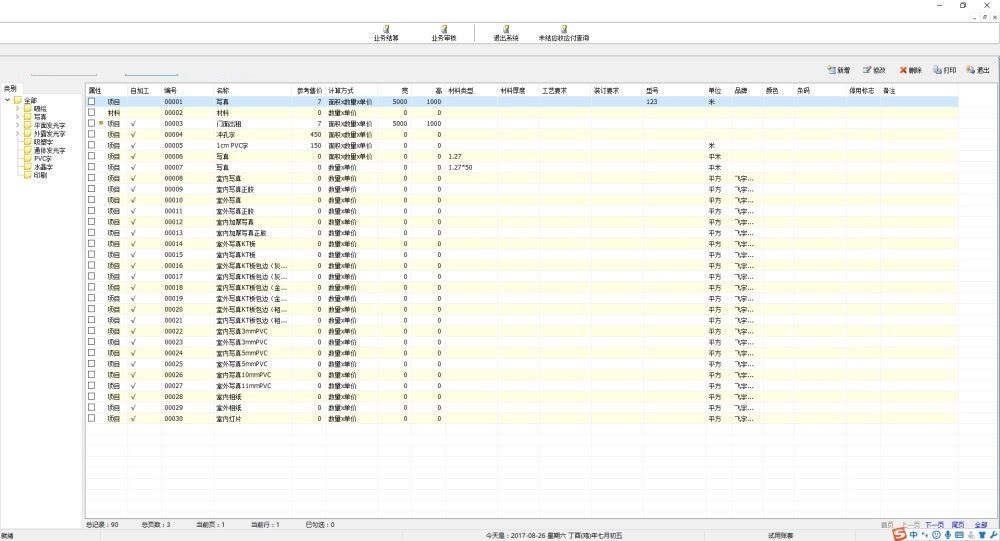Expand the 外露发光字 tree node

(x=17, y=133)
